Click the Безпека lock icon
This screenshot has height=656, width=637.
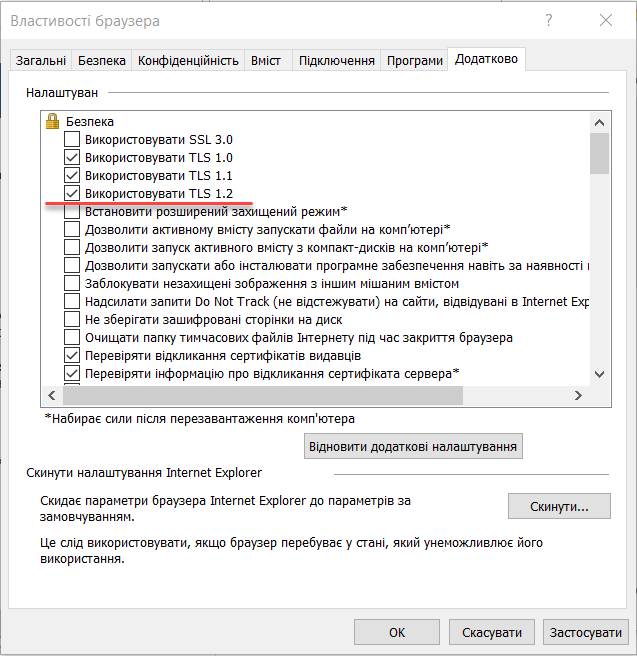[x=53, y=122]
